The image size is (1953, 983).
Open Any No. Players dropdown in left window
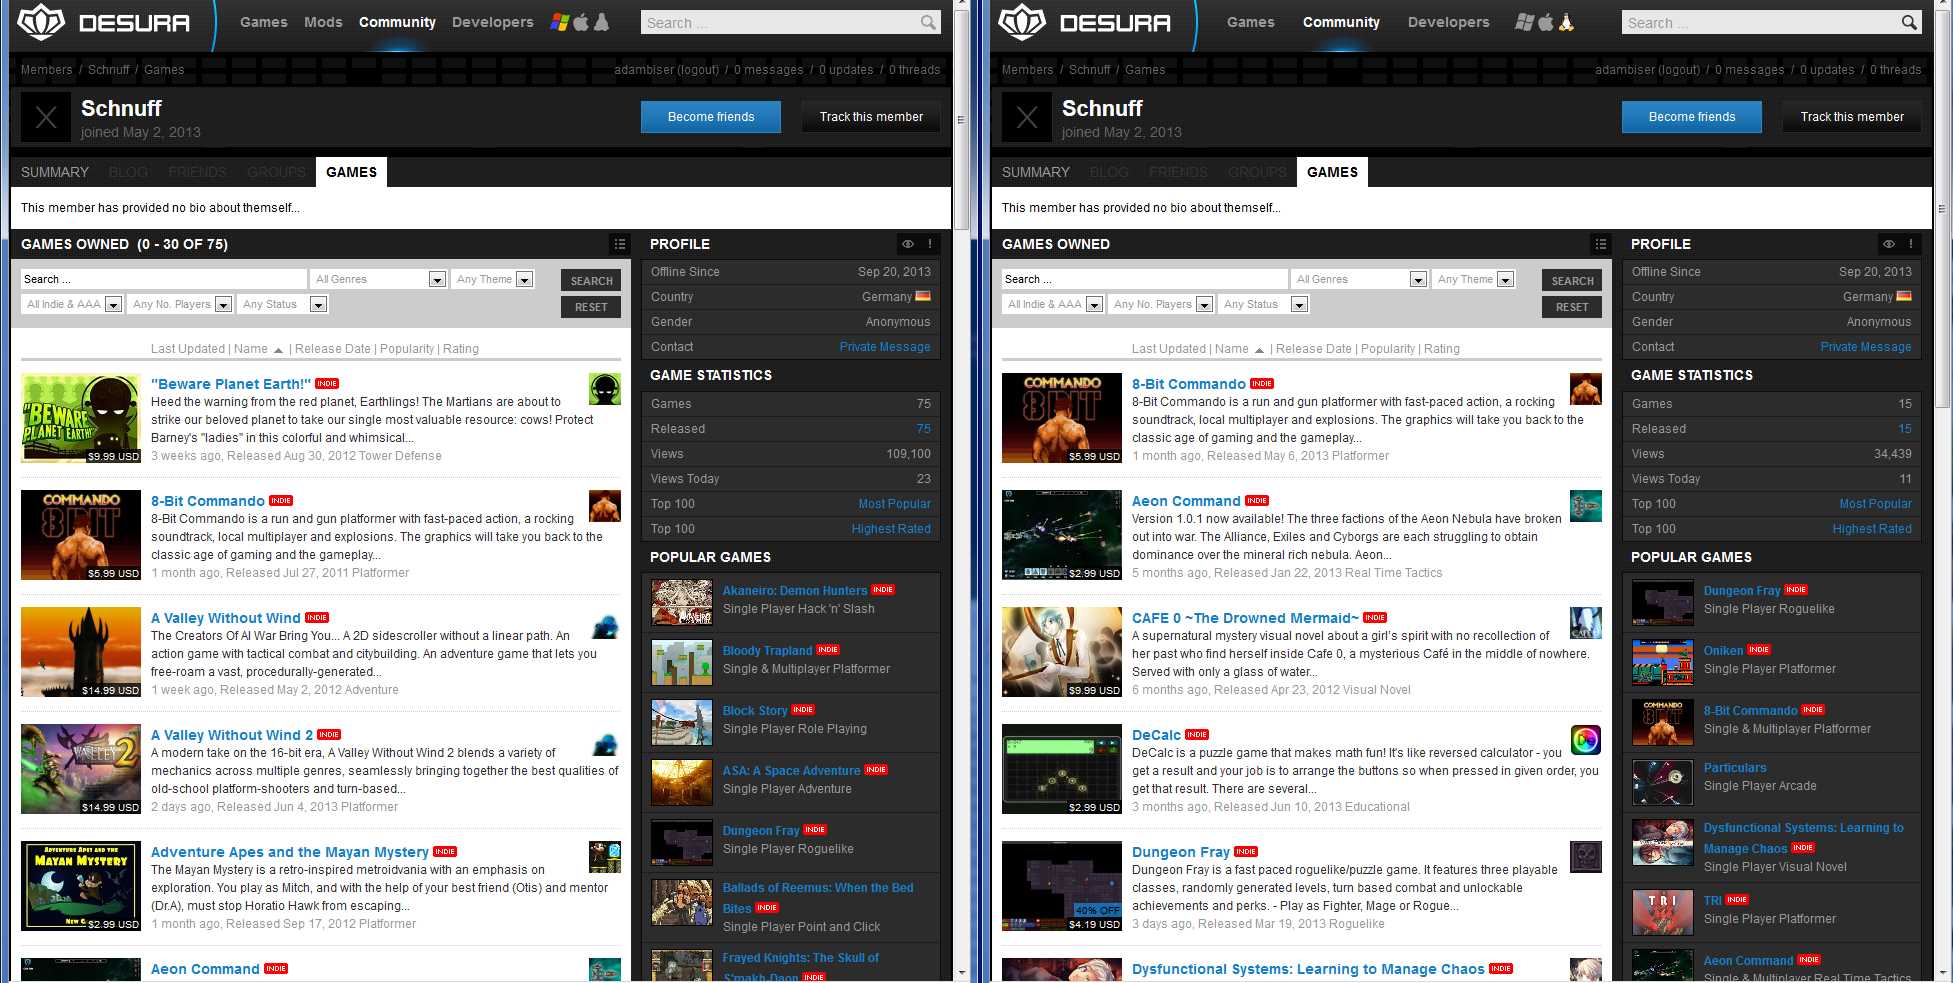(x=180, y=304)
